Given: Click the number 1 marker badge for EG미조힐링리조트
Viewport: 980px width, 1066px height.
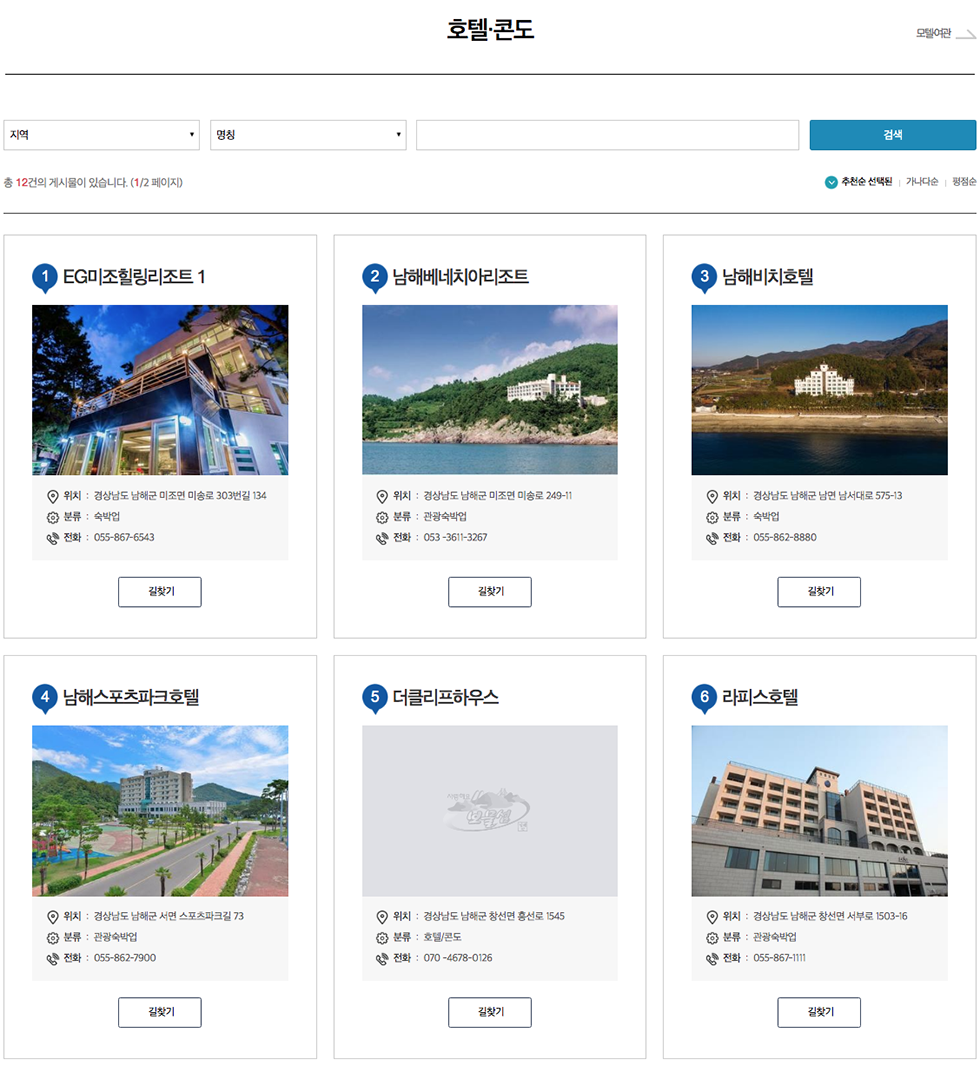Looking at the screenshot, I should click(x=45, y=277).
